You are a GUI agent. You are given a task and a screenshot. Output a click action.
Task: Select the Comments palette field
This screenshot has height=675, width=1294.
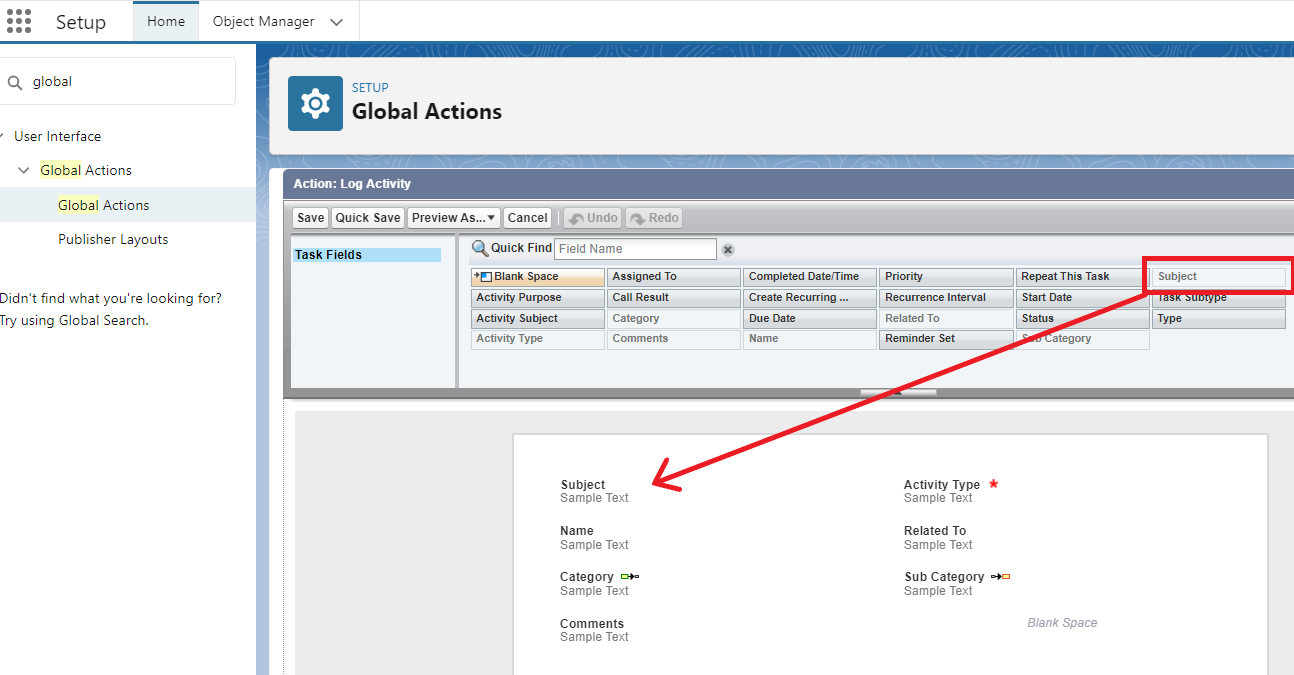[x=674, y=339]
